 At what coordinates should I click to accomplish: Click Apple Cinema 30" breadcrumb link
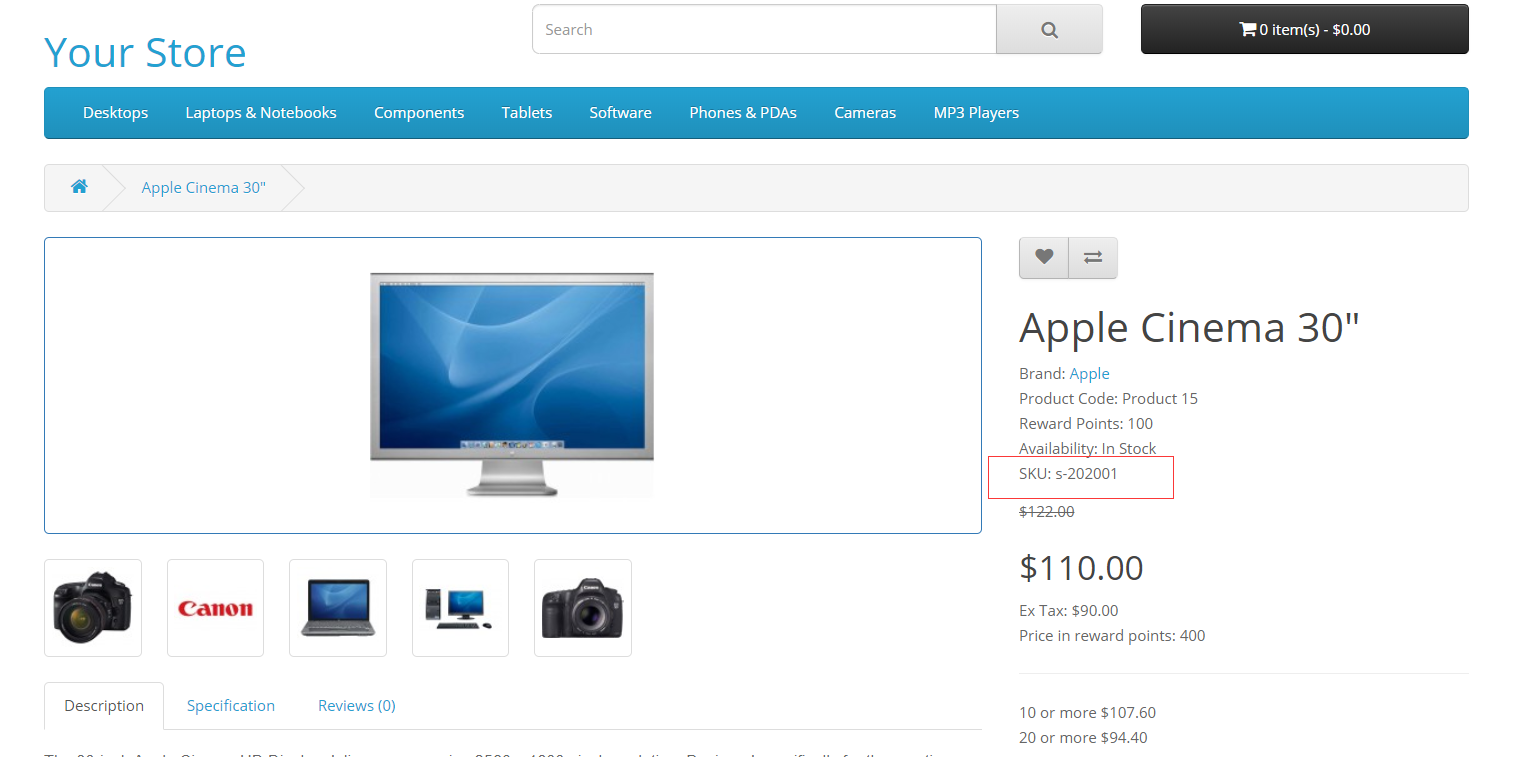pos(204,188)
